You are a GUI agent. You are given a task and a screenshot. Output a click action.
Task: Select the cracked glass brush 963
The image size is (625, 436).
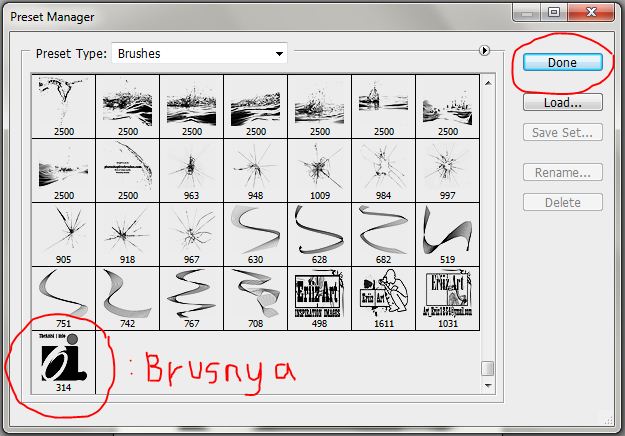click(x=191, y=171)
